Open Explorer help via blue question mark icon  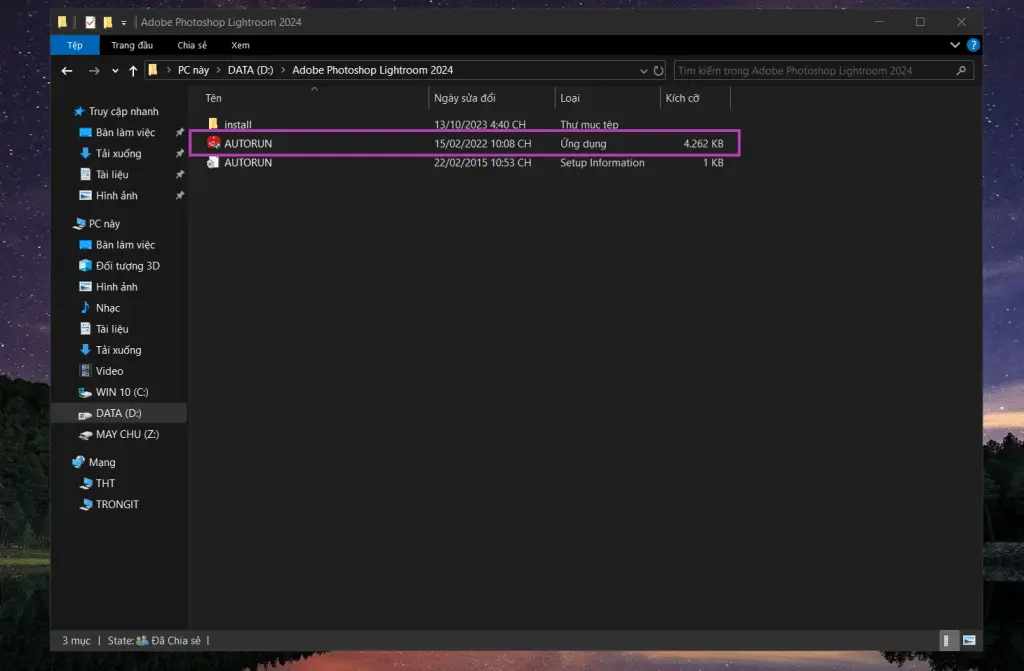[972, 44]
